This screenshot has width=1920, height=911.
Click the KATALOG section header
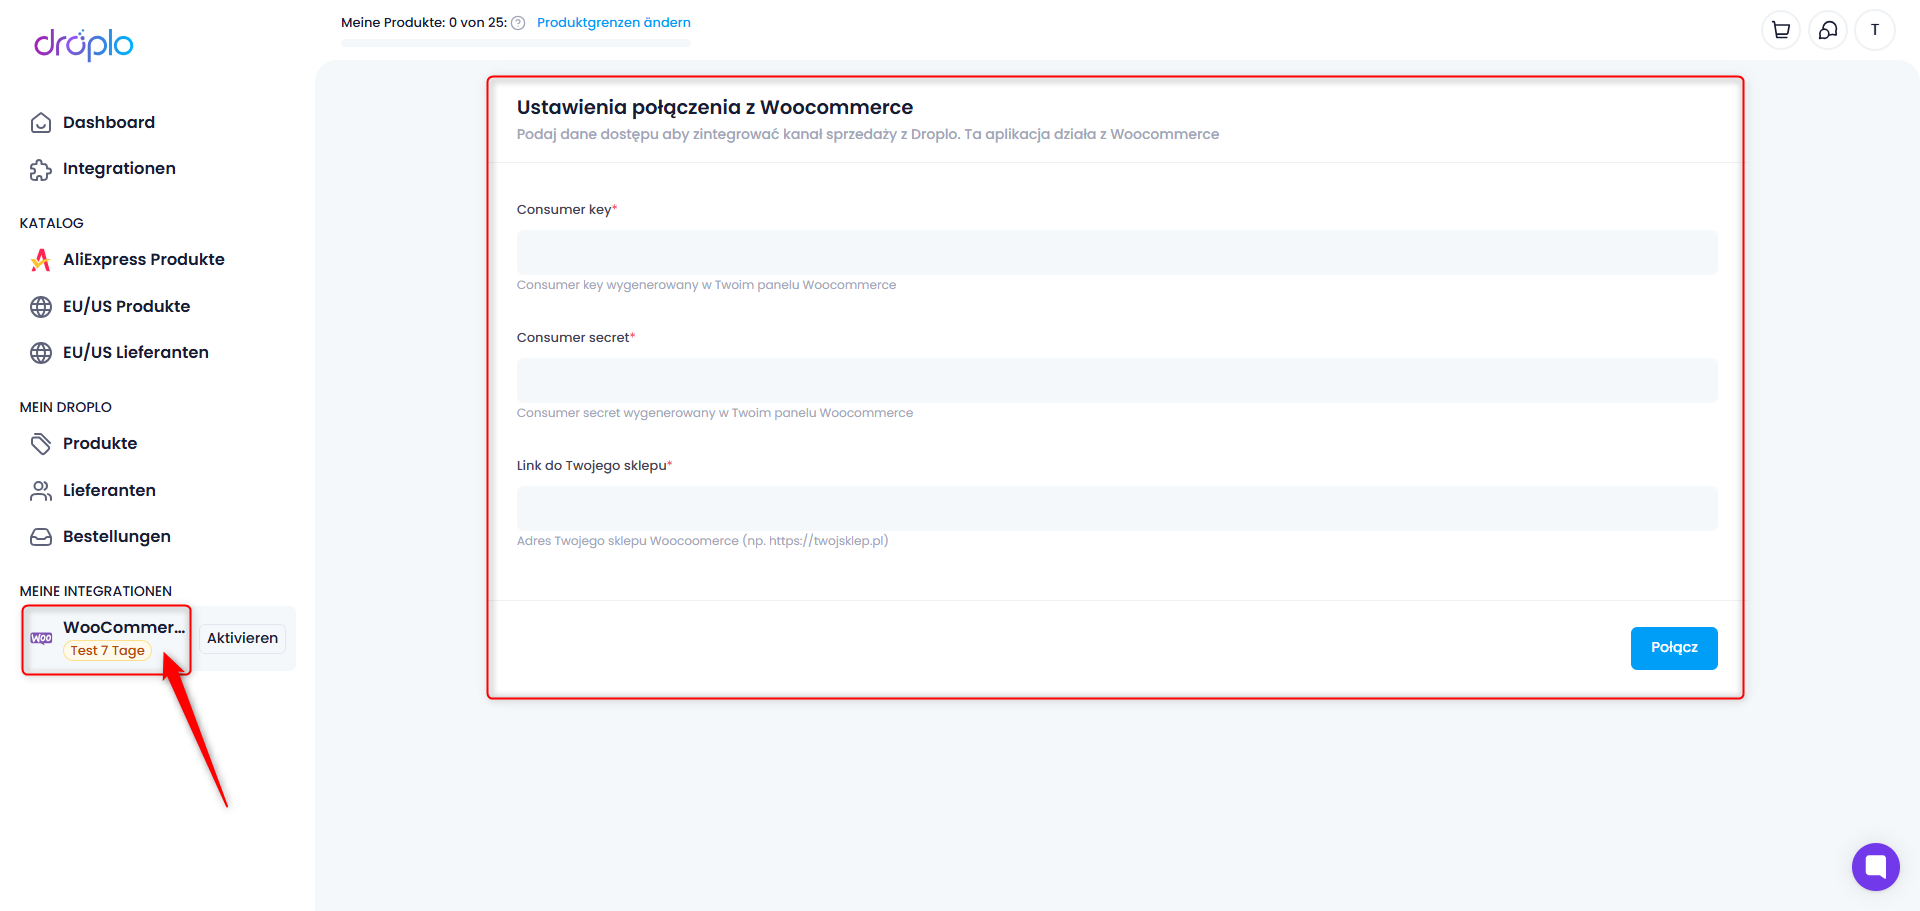(52, 224)
